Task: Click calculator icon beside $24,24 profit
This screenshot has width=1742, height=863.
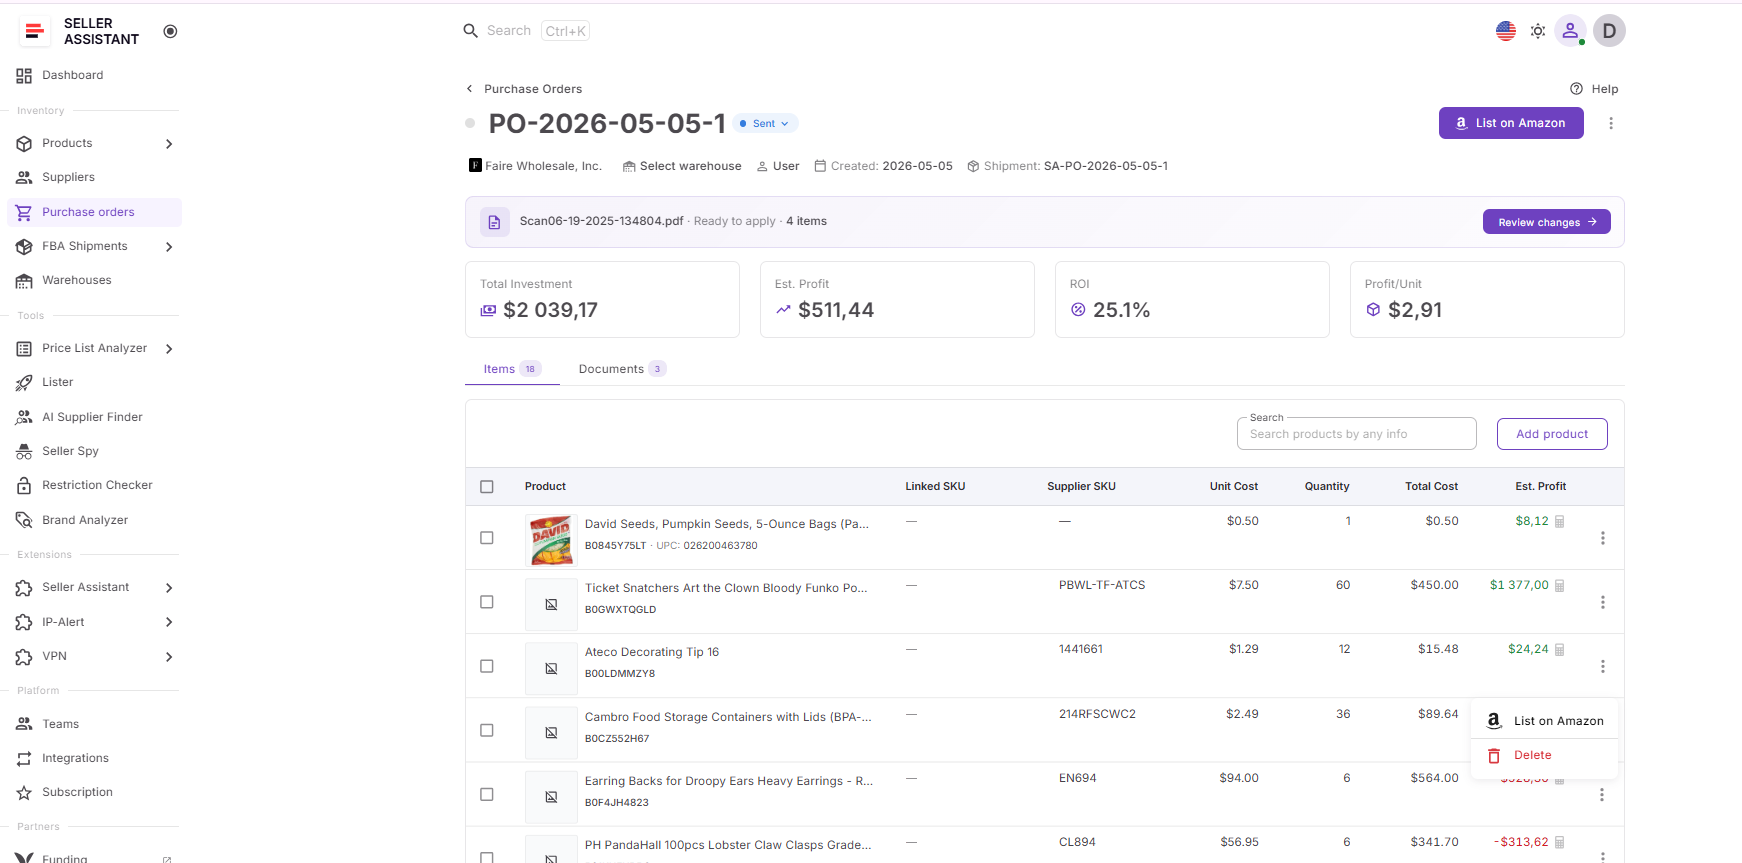Action: tap(1560, 649)
